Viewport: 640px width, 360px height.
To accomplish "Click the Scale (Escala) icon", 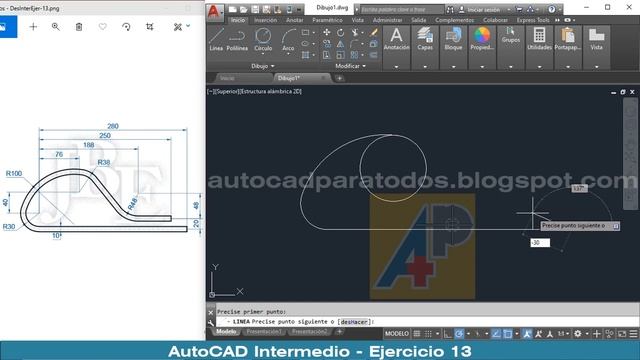I will pyautogui.click(x=340, y=55).
